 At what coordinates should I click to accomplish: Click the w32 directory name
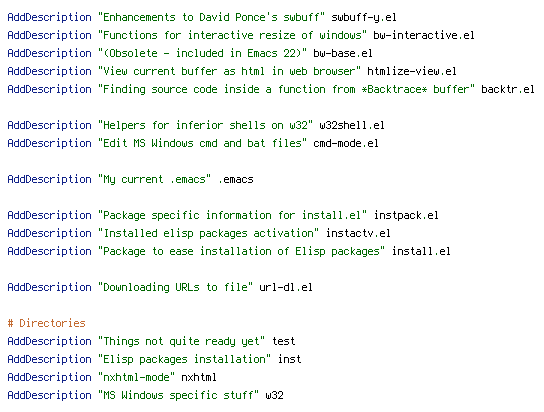[x=274, y=396]
